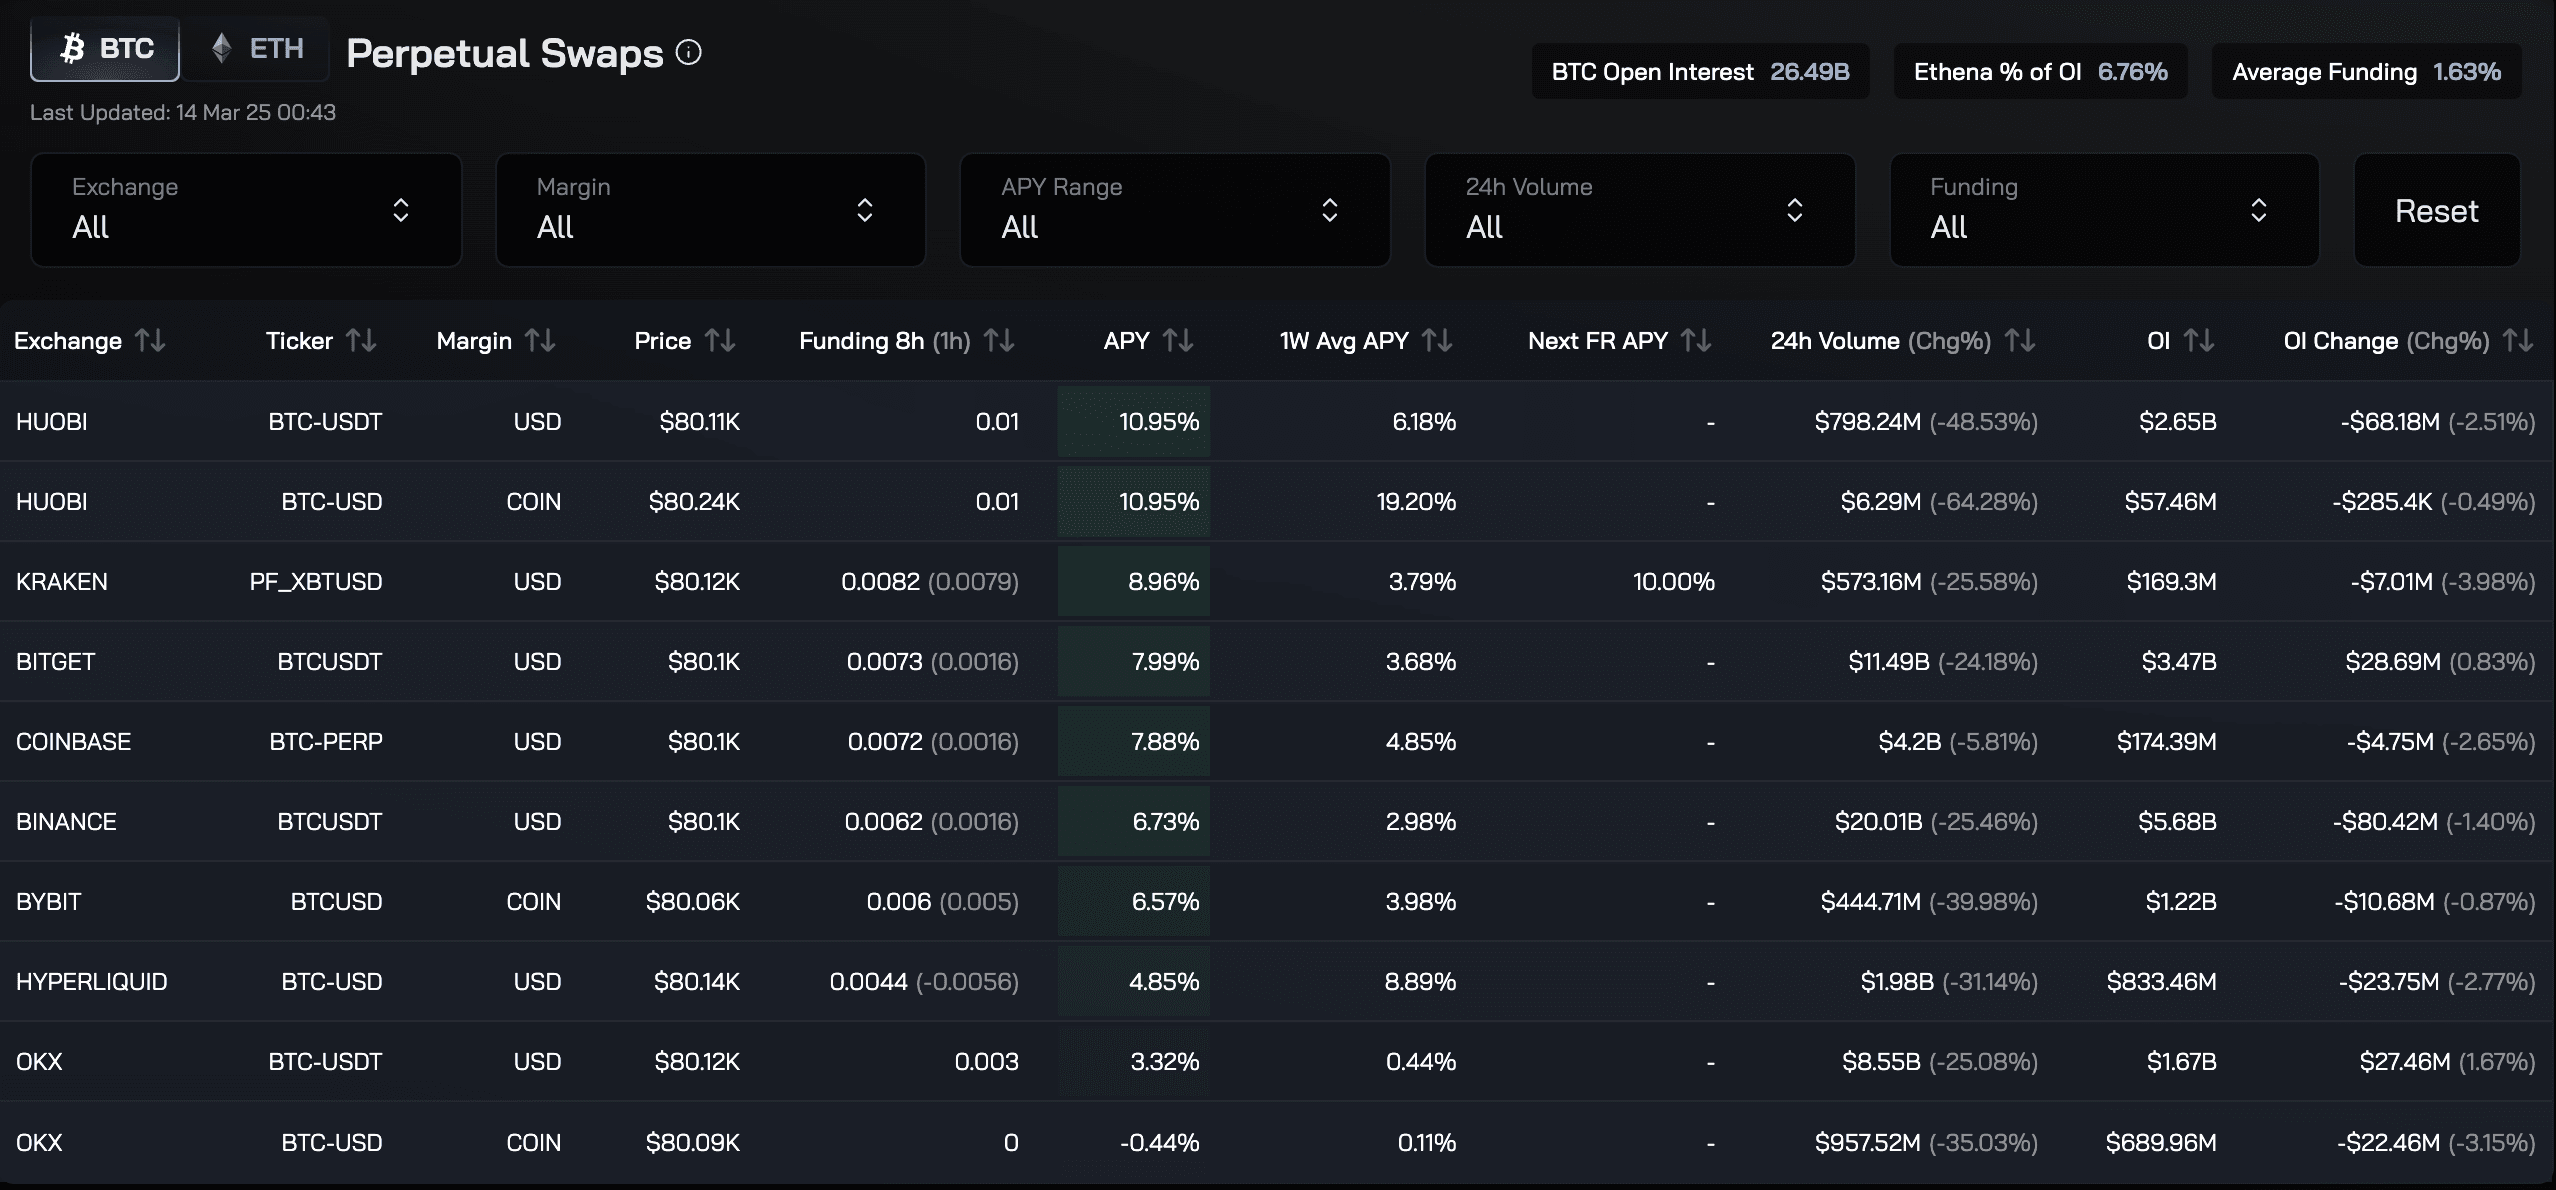
Task: Click OKX in the COIN margin row
Action: [x=40, y=1142]
